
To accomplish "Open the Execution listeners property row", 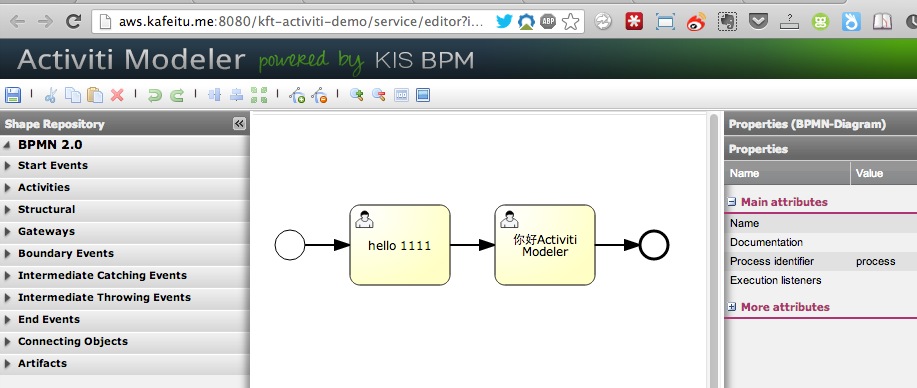I will tap(821, 280).
